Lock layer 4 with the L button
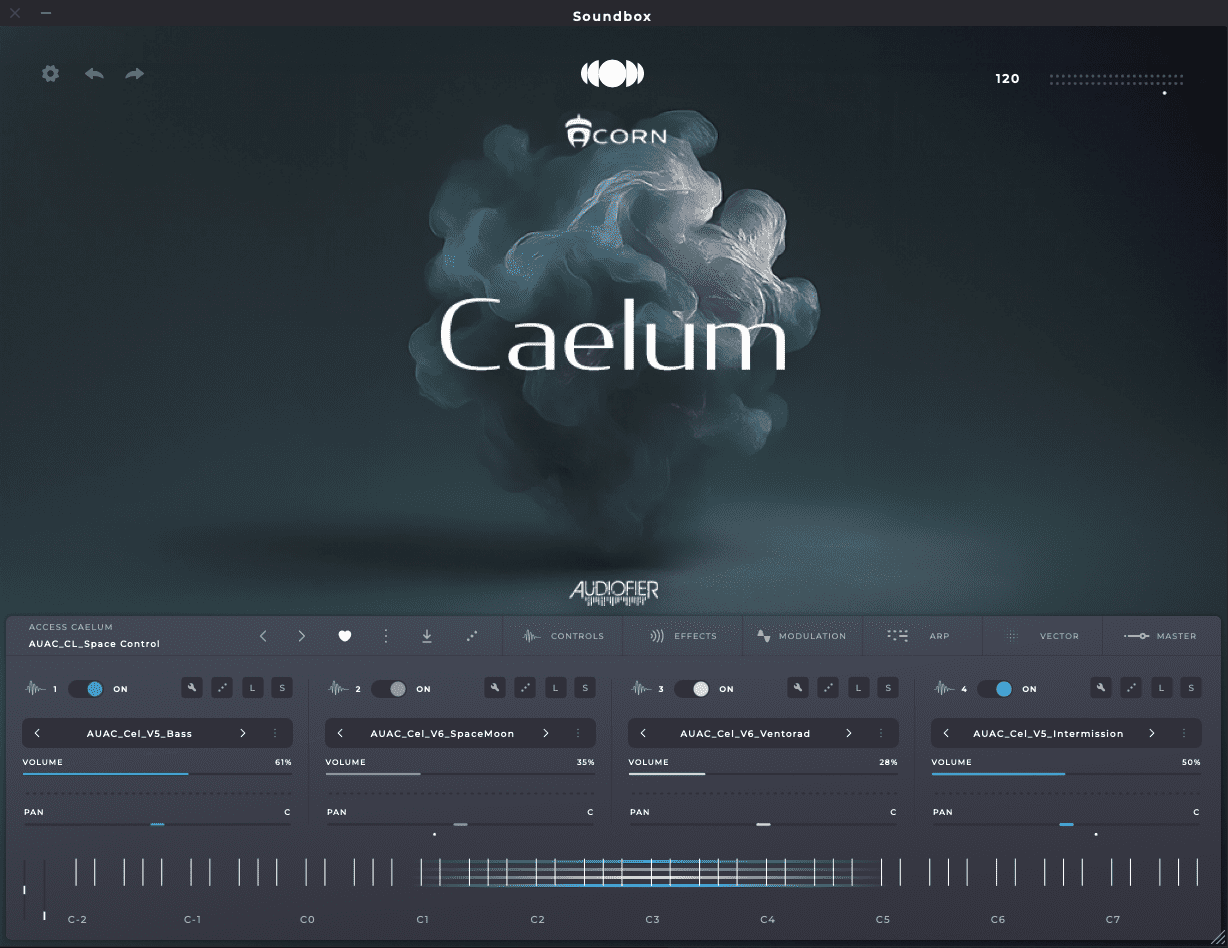 tap(1161, 688)
